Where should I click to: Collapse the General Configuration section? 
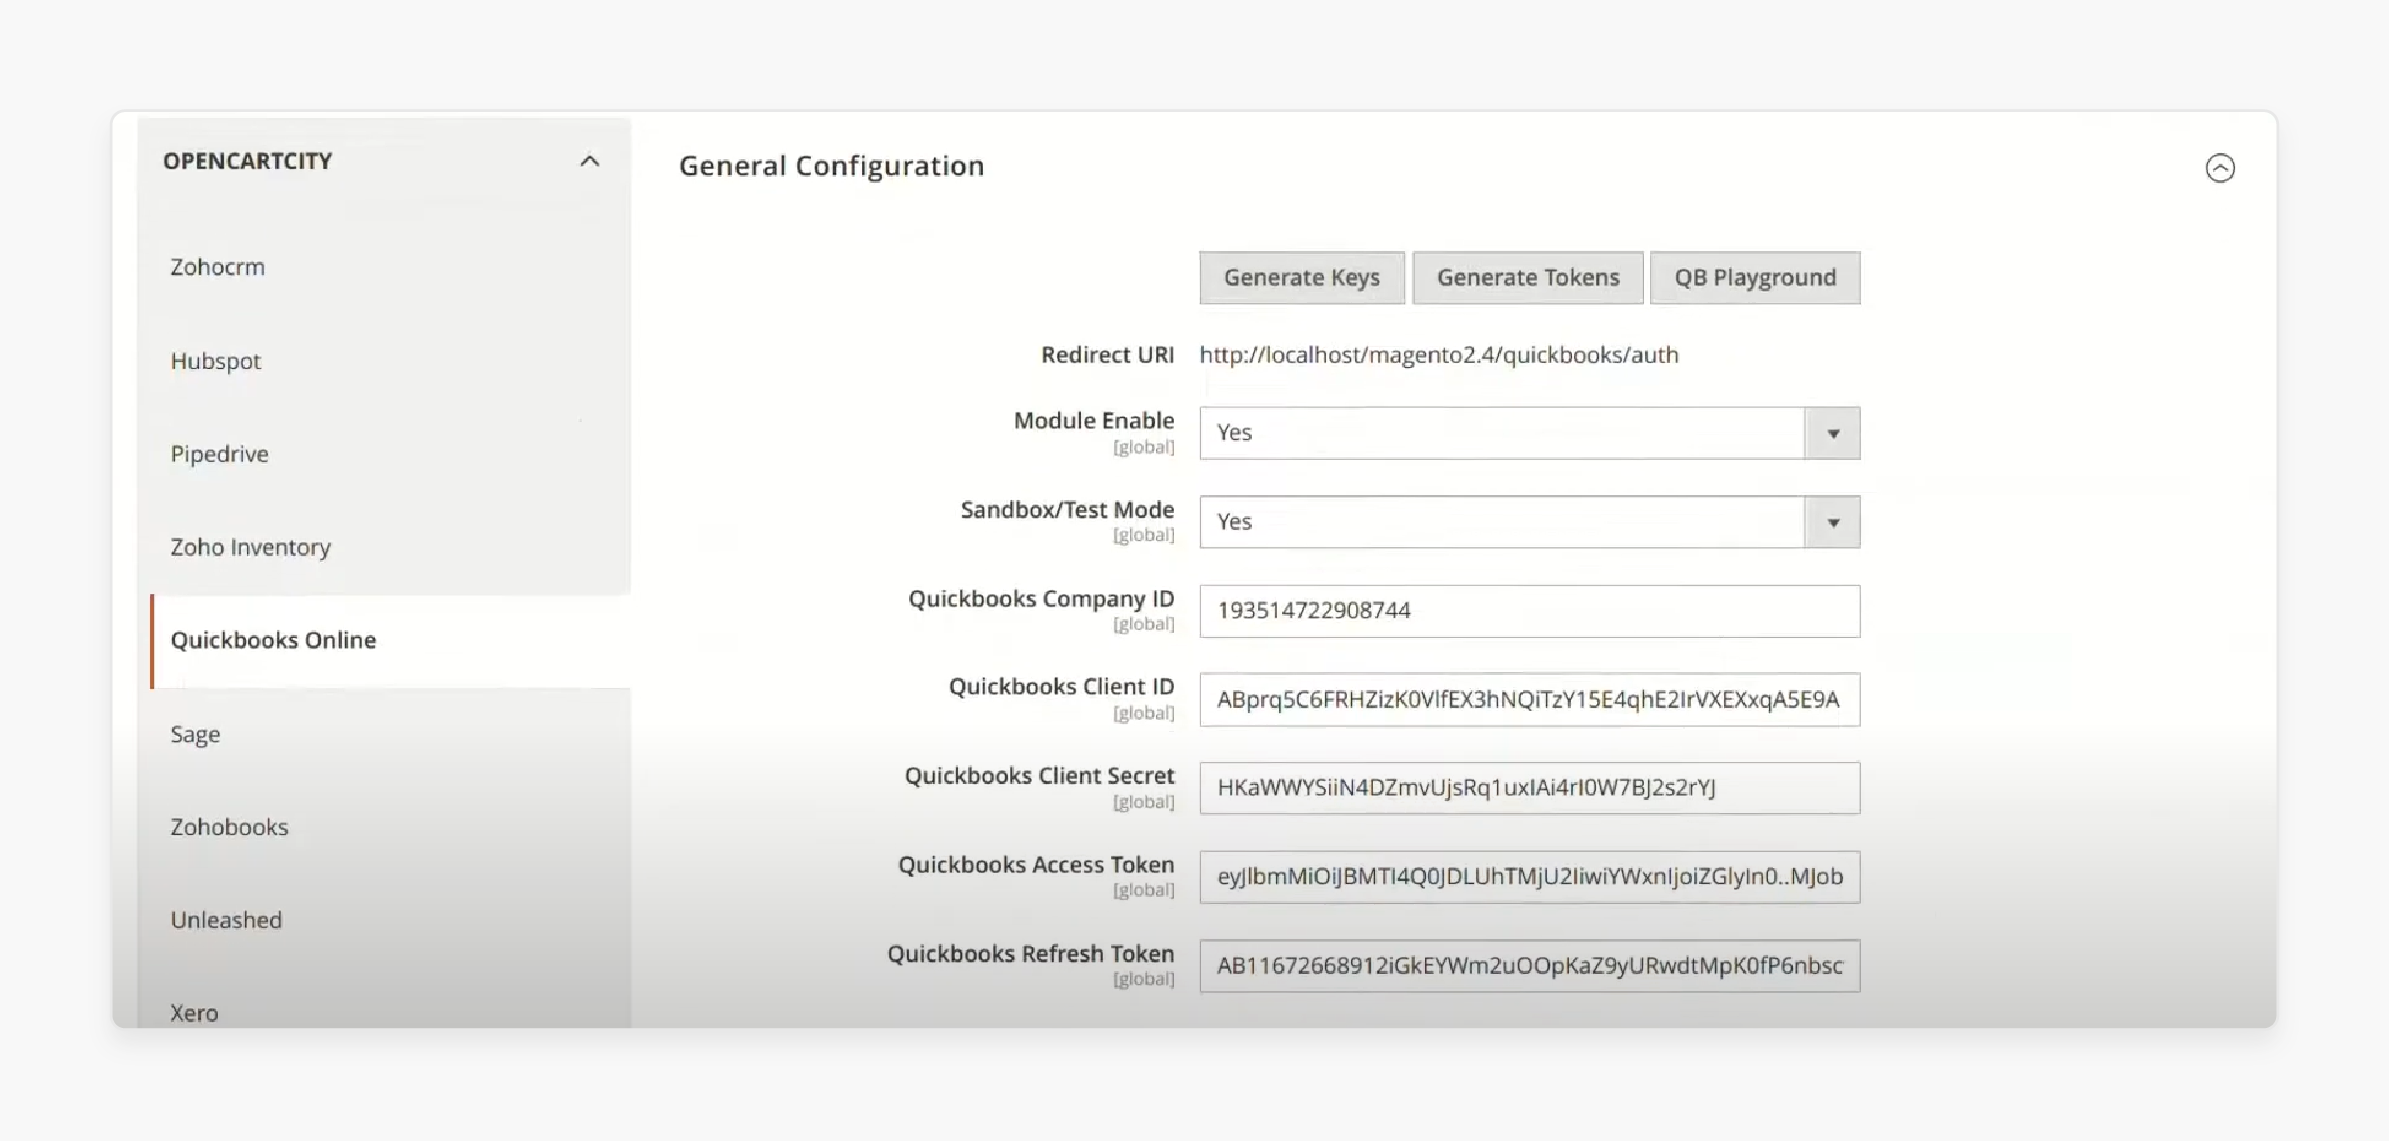click(2219, 168)
